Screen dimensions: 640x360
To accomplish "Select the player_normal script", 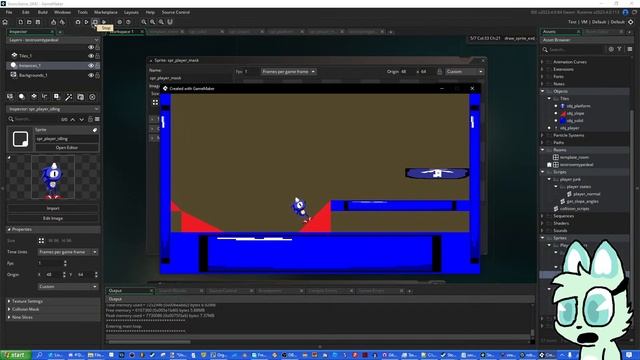I will coord(586,194).
